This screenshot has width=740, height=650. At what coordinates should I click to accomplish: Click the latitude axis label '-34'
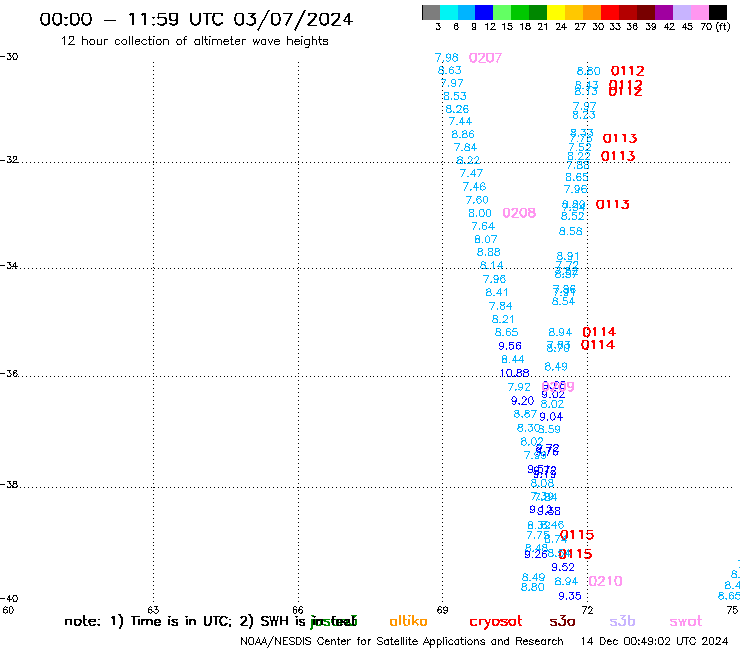click(9, 265)
